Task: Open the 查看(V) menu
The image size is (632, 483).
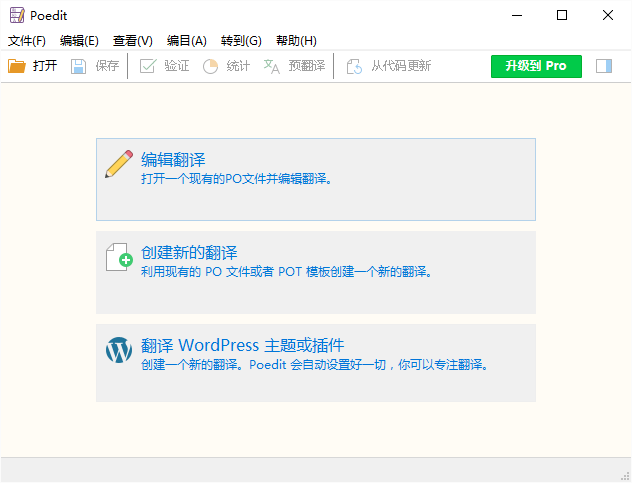Action: click(133, 41)
